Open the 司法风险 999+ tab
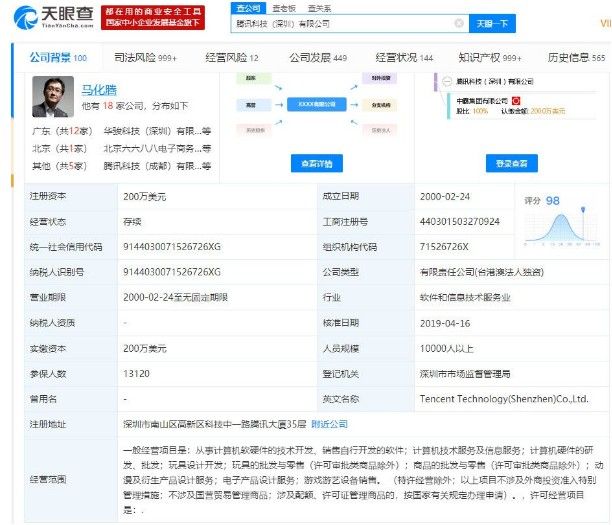Screen dimensions: 612x525 click(145, 58)
